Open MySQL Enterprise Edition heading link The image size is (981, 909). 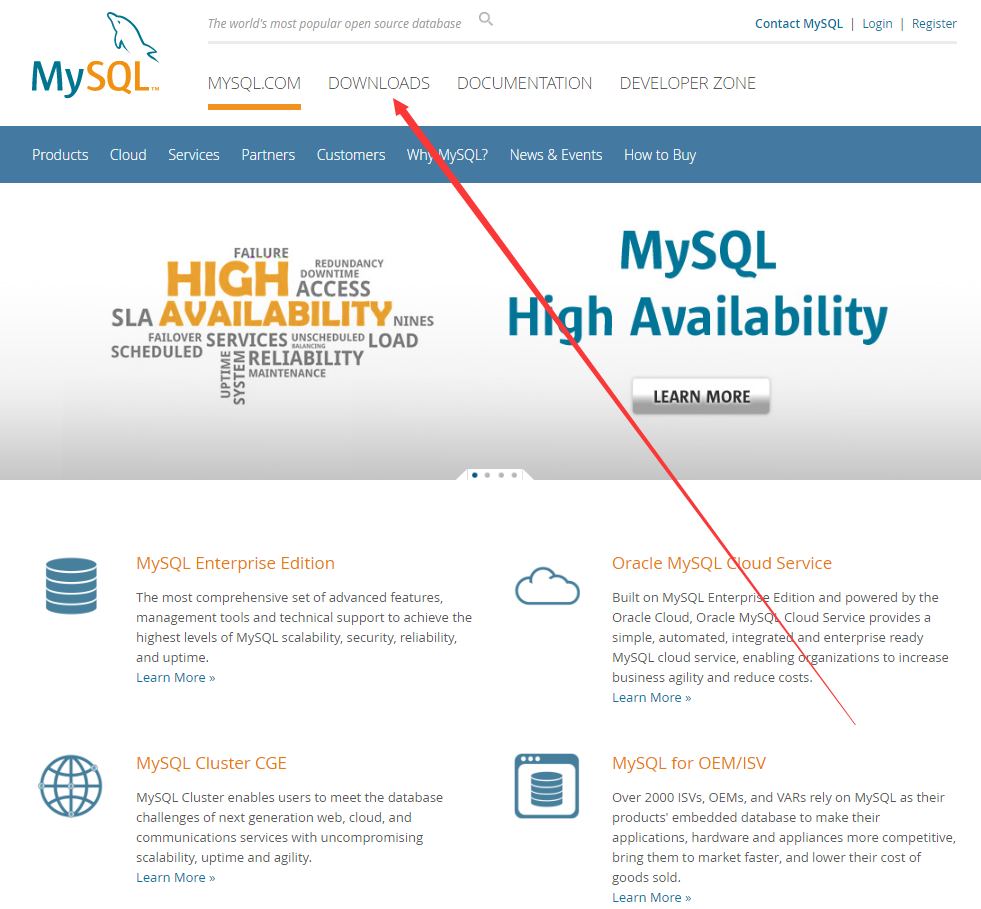pos(235,563)
